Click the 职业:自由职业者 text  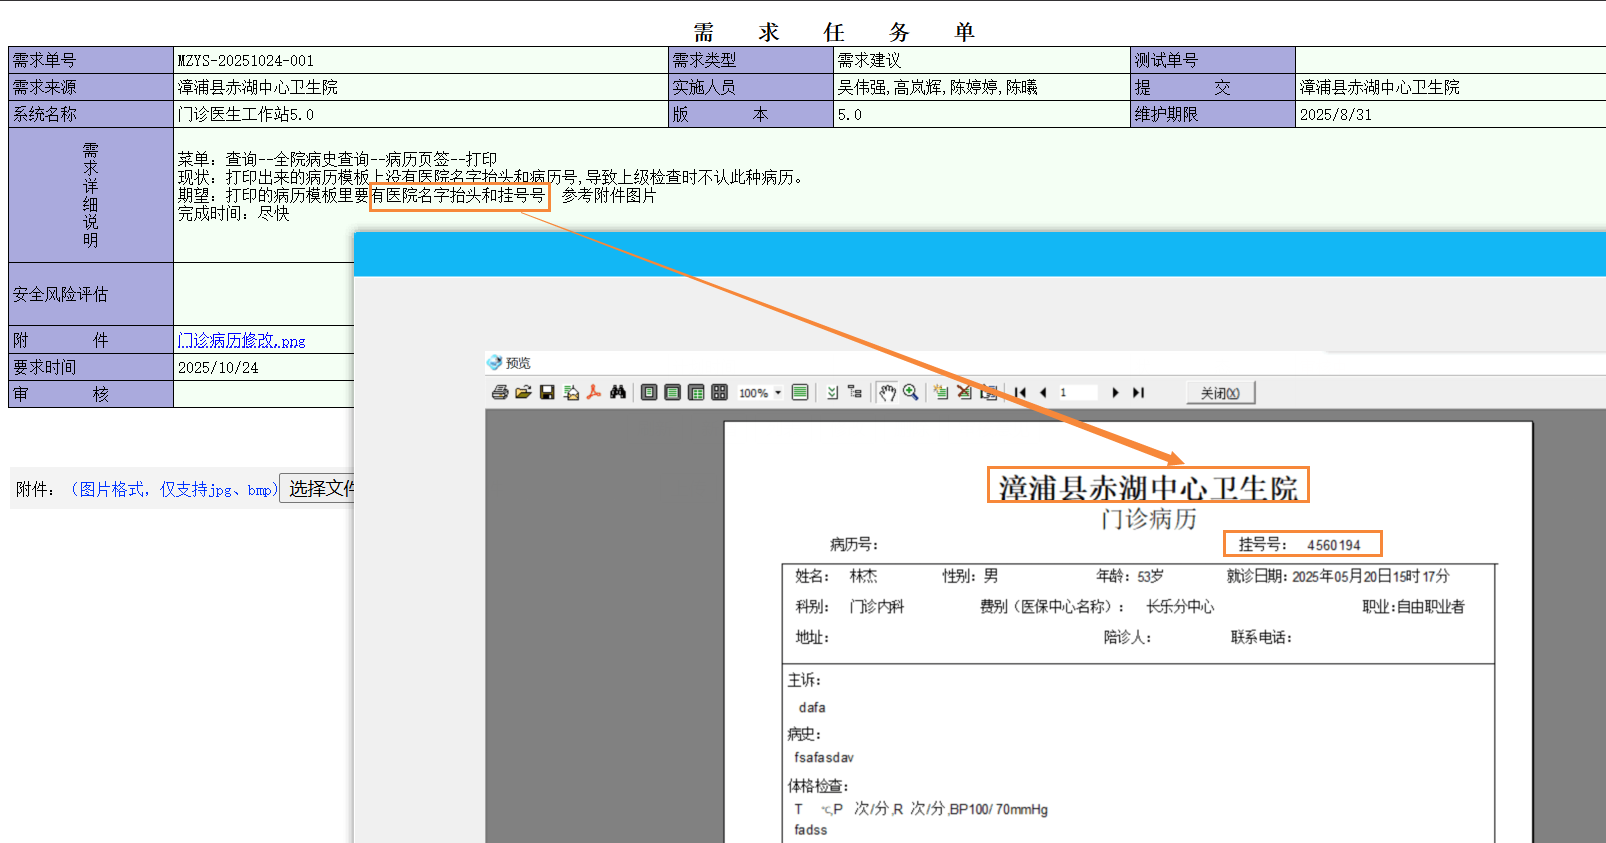point(1413,607)
